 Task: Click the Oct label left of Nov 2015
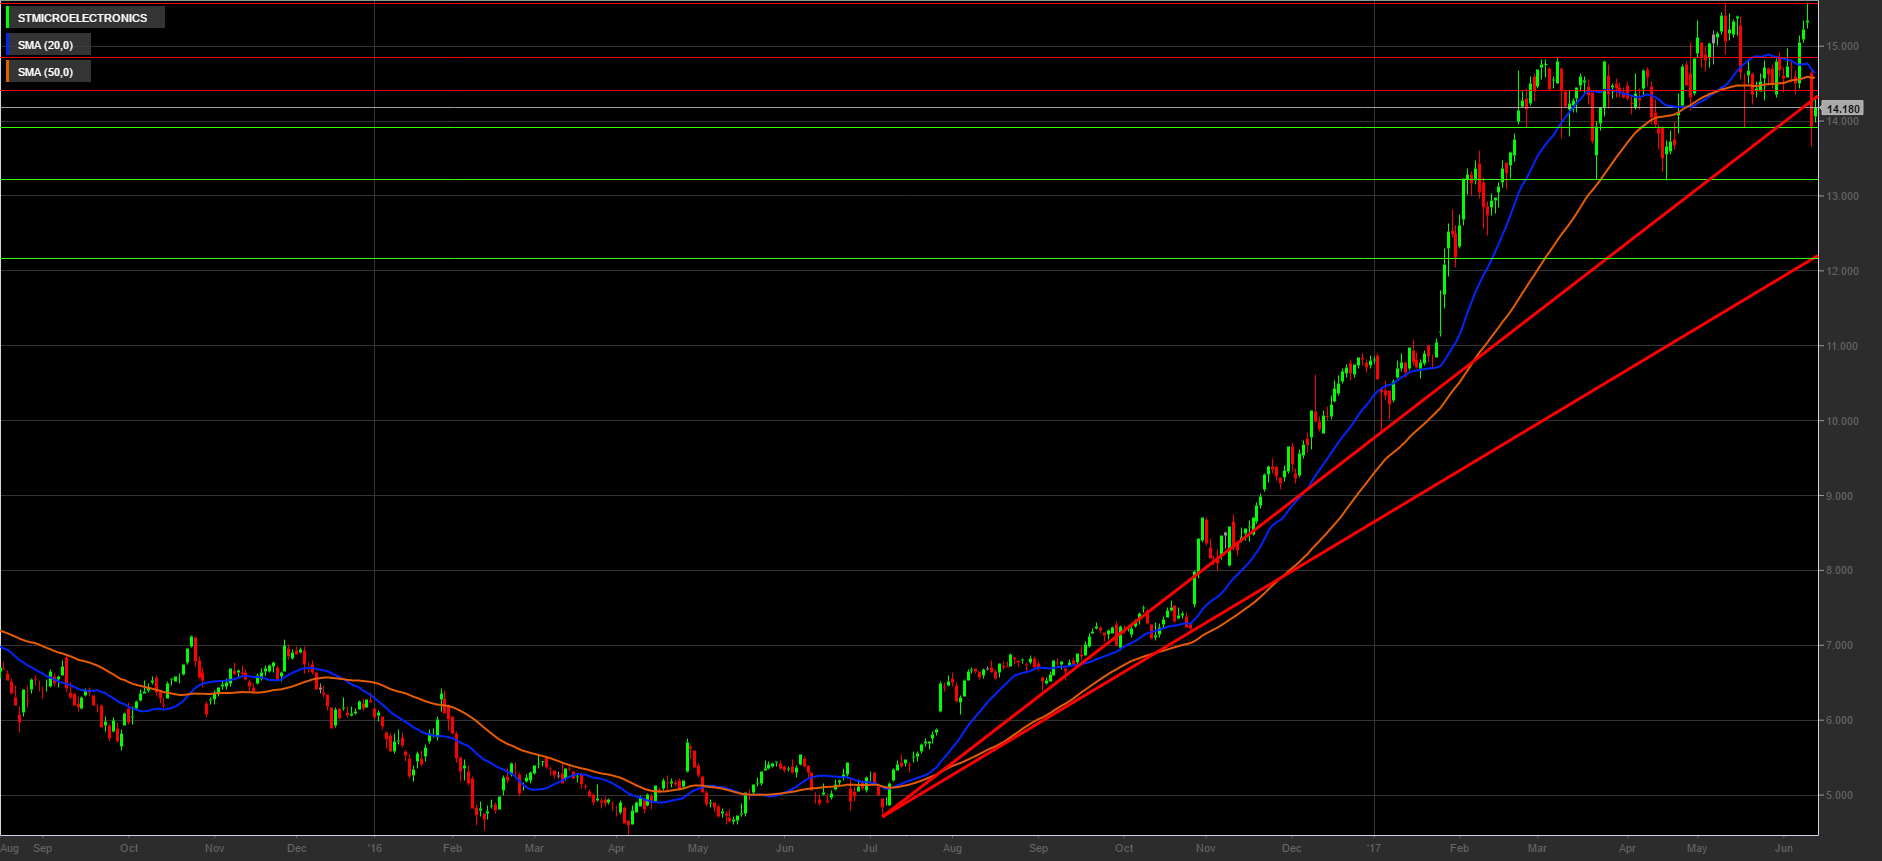129,848
